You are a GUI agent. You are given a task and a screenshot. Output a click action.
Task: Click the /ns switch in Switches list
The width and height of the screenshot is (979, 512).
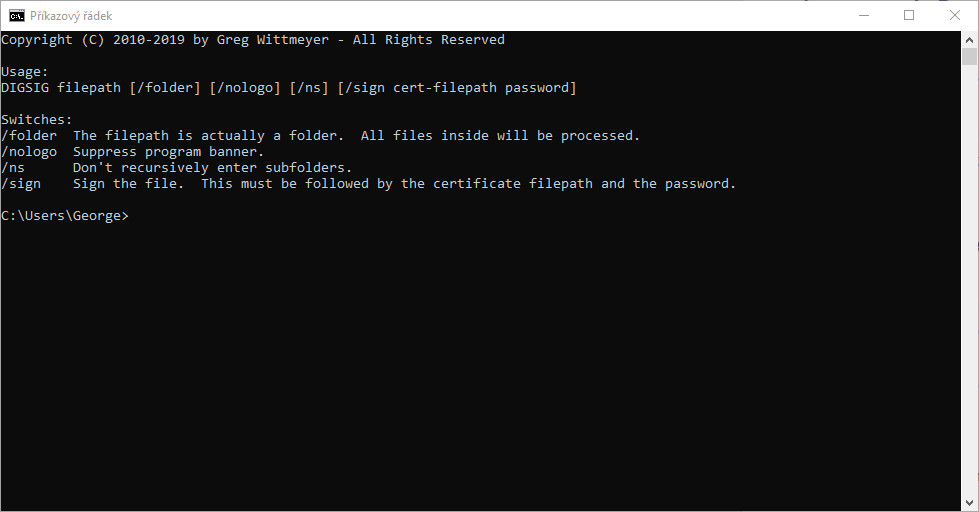pos(13,167)
